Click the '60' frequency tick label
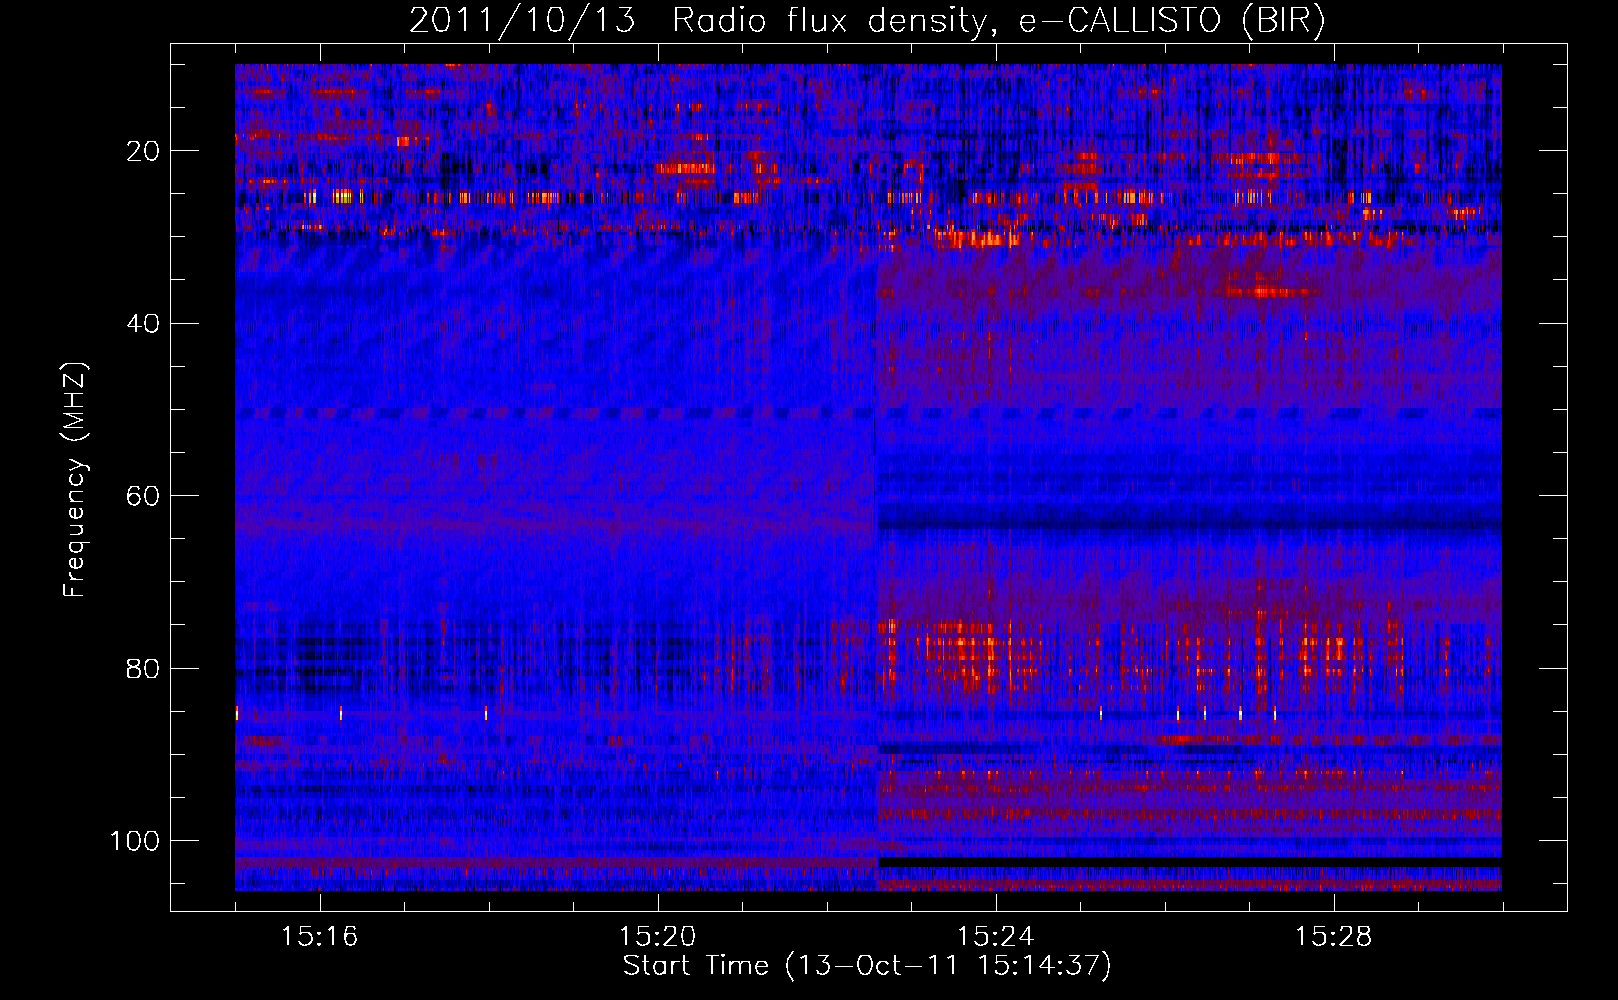 [143, 496]
